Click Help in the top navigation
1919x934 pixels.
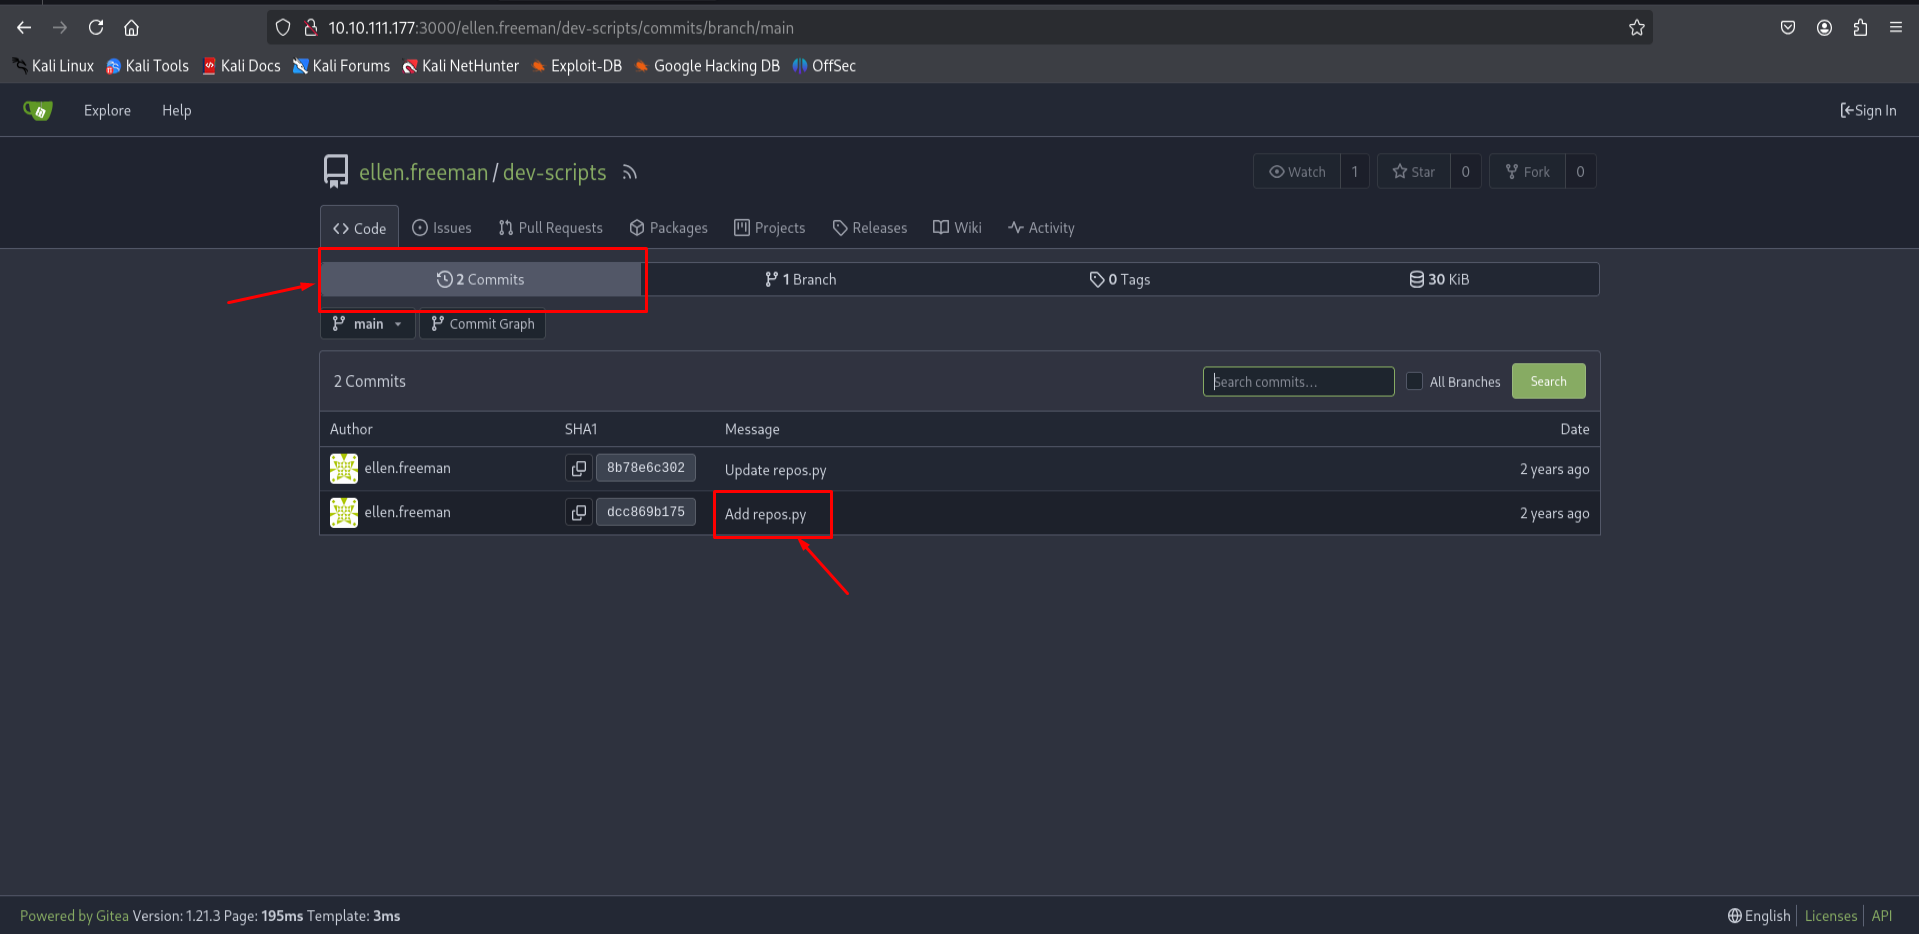pos(176,110)
